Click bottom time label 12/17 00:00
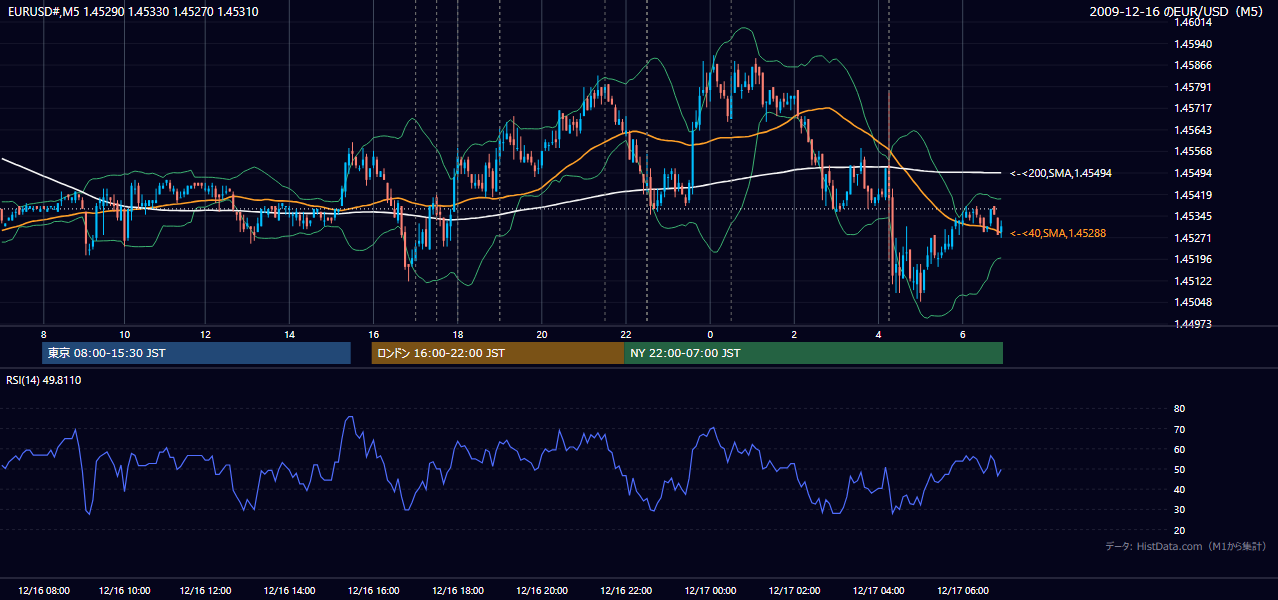 click(x=709, y=591)
